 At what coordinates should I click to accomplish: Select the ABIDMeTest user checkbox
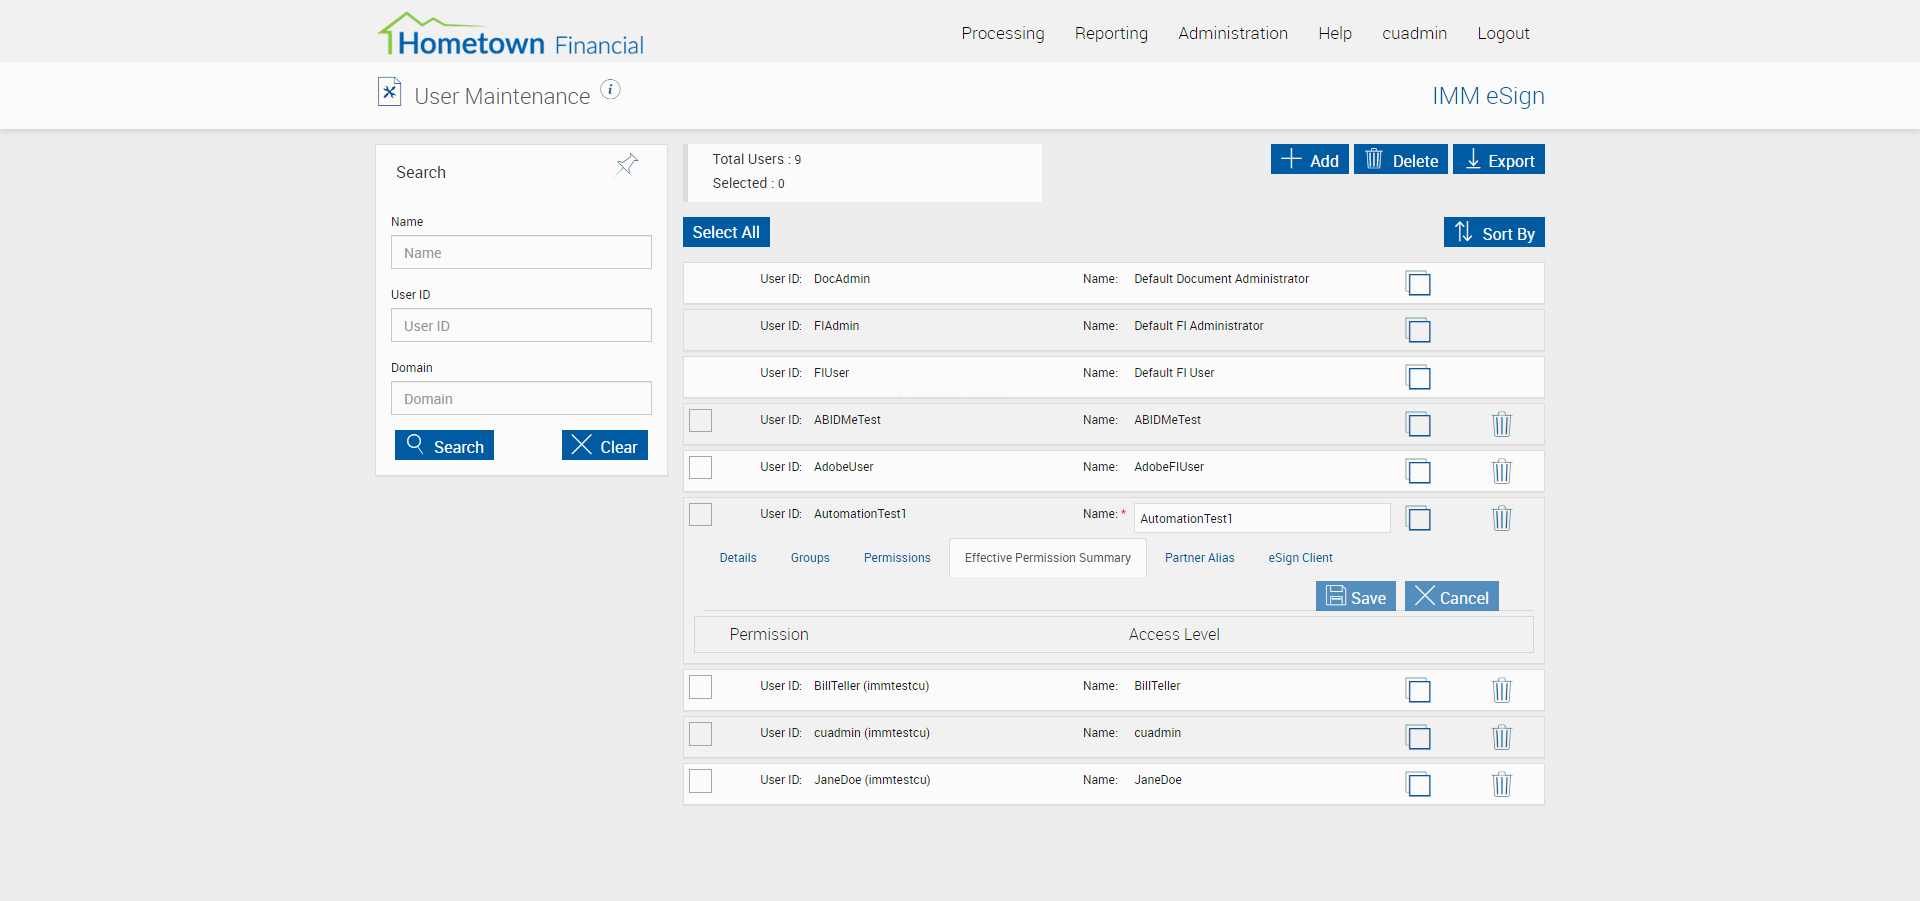pos(701,420)
